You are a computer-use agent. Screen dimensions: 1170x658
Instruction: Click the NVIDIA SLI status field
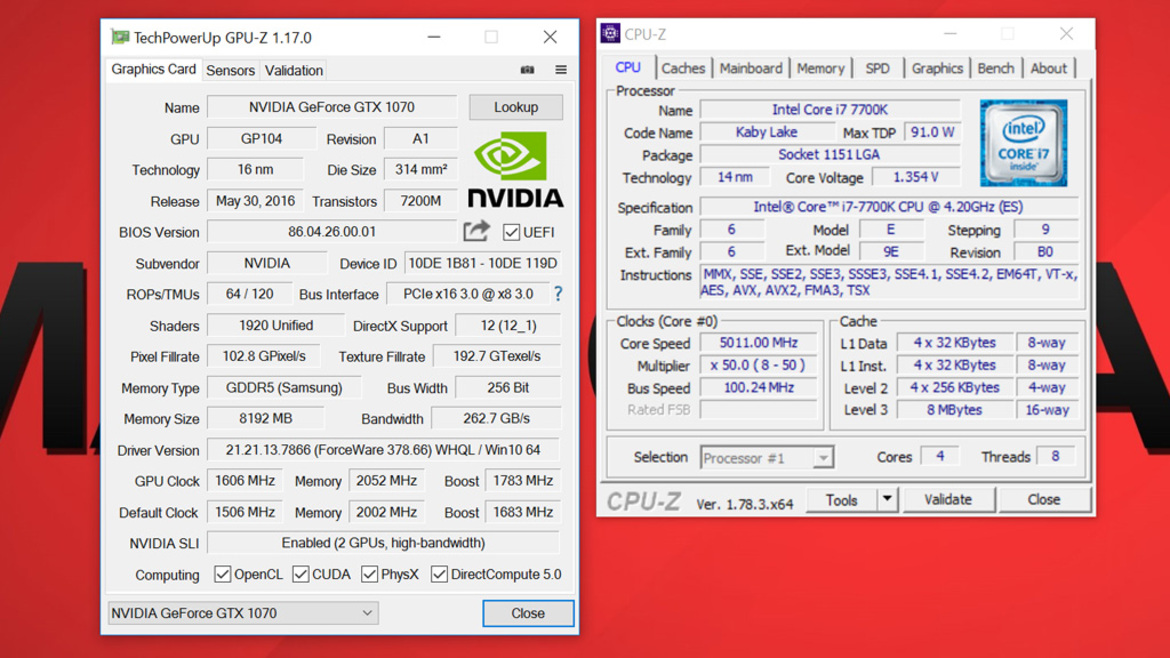click(x=383, y=542)
